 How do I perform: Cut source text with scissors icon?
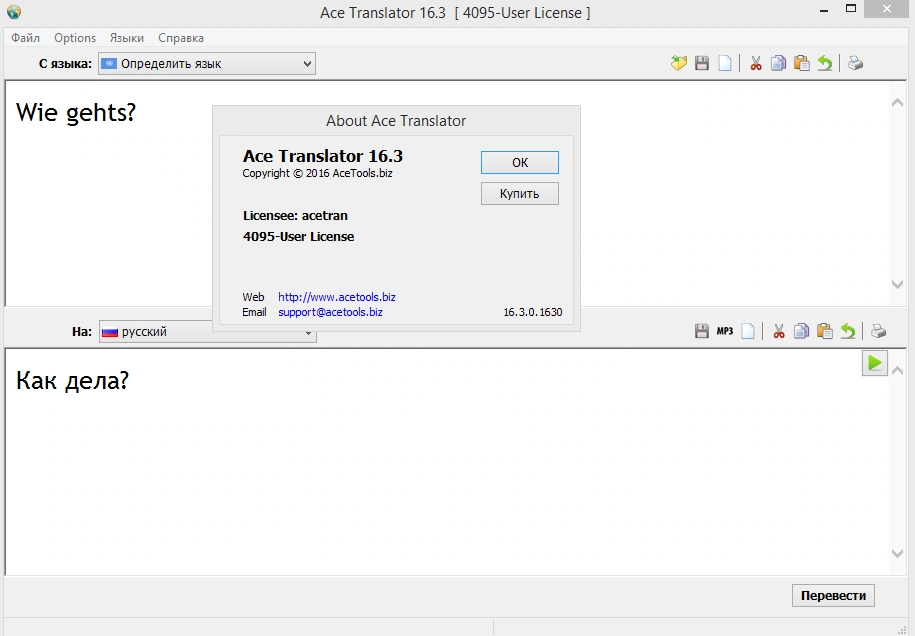[756, 63]
